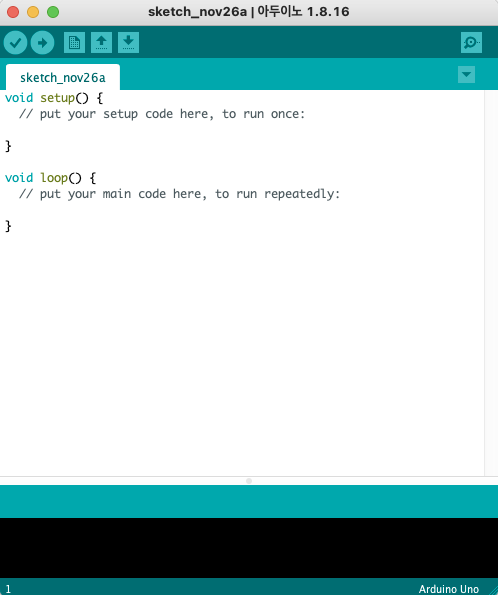Click the editor vertical scrollbar track
Screen dimensions: 498x595
[x=491, y=283]
